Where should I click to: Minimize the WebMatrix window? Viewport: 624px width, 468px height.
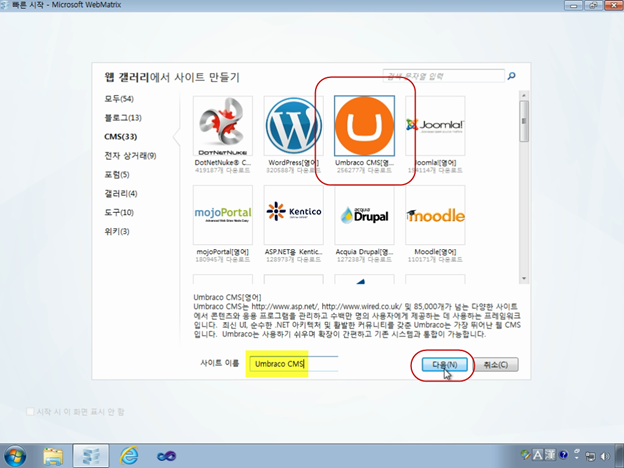[574, 5]
